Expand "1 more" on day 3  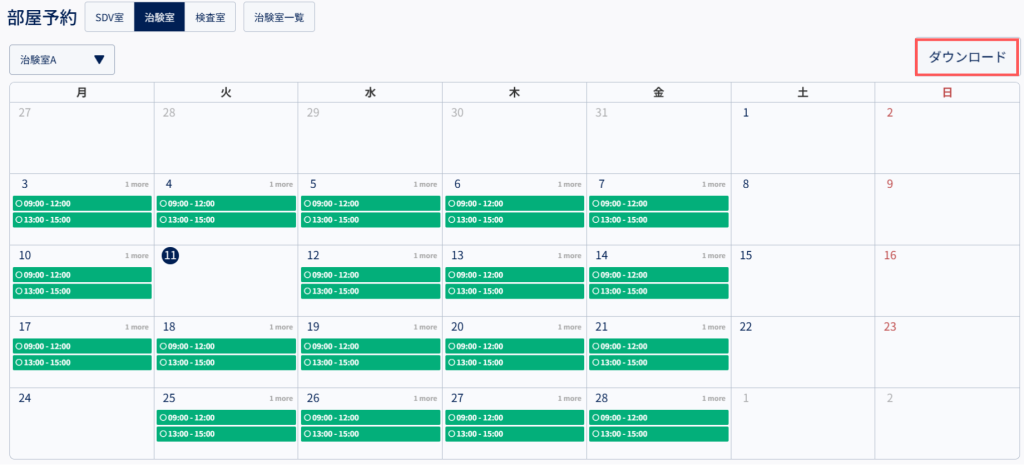coord(137,185)
